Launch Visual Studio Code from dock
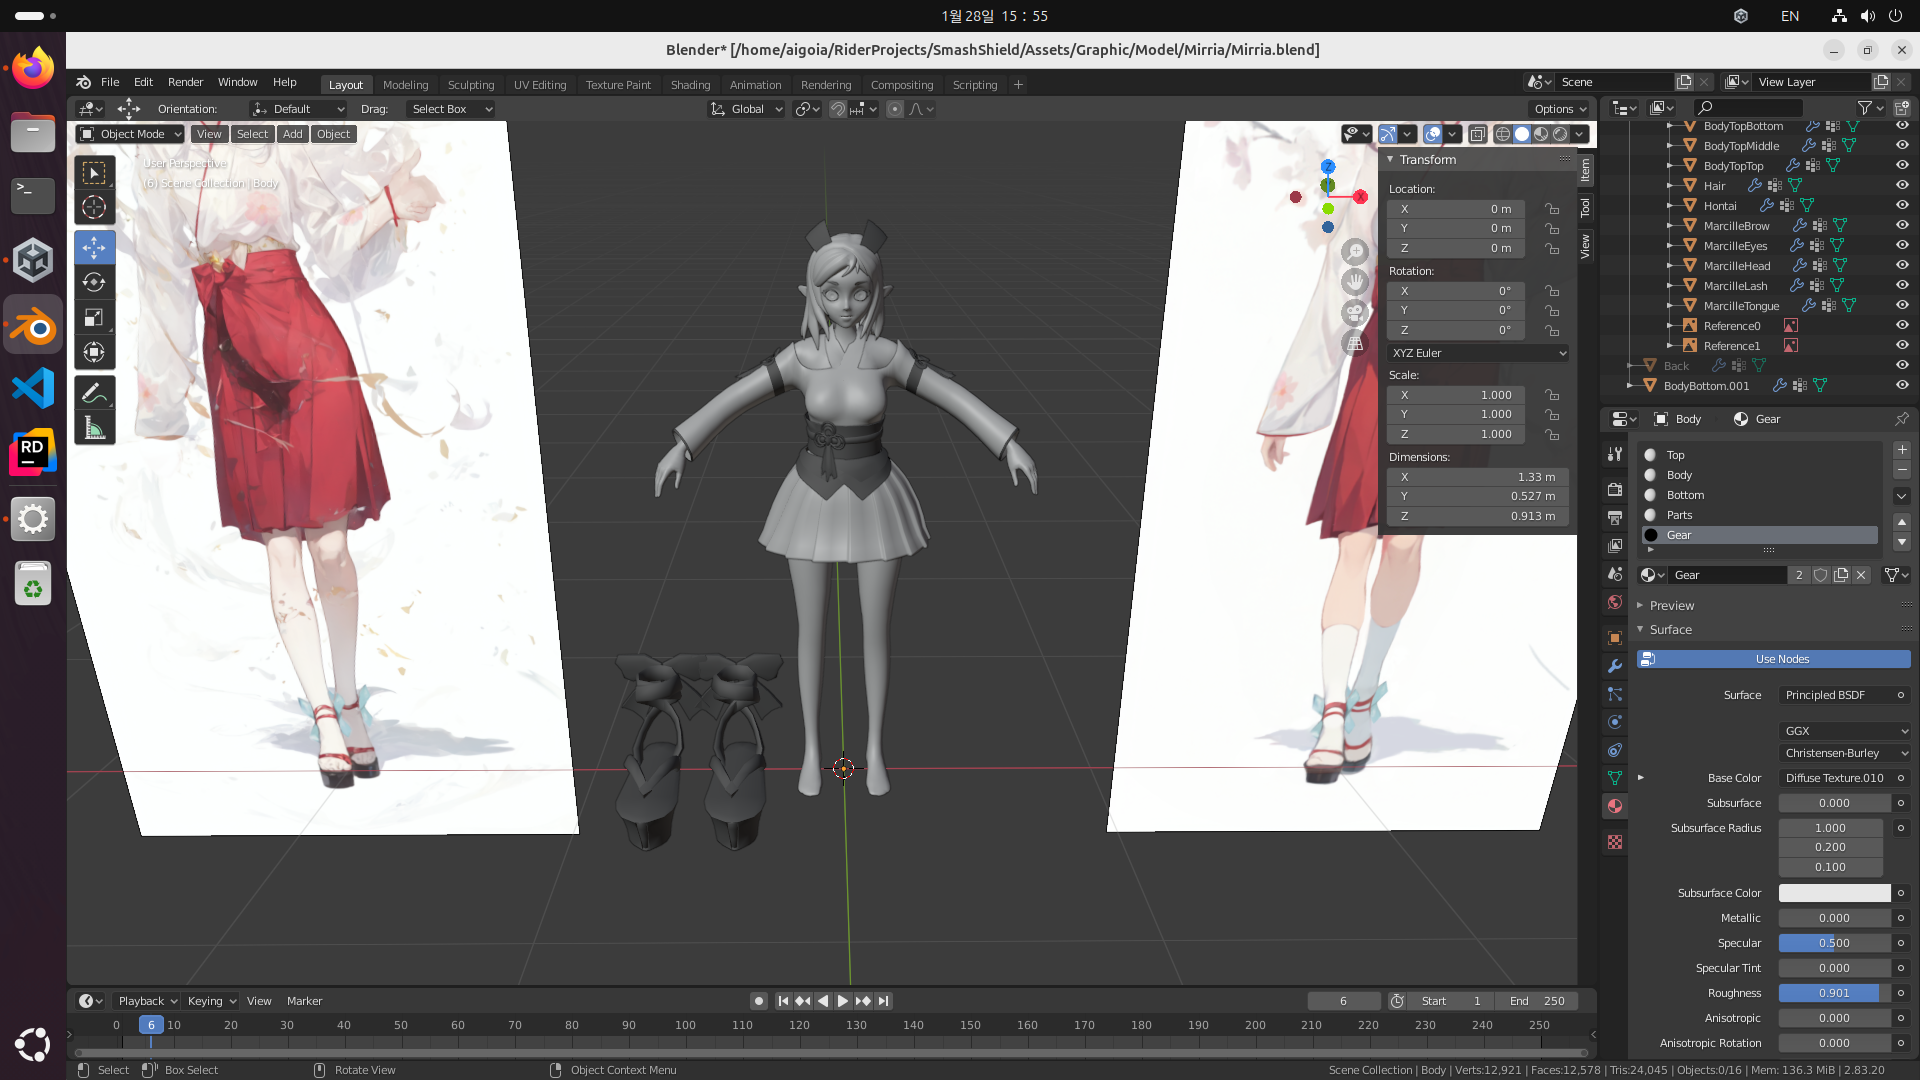The image size is (1920, 1080). coord(33,388)
